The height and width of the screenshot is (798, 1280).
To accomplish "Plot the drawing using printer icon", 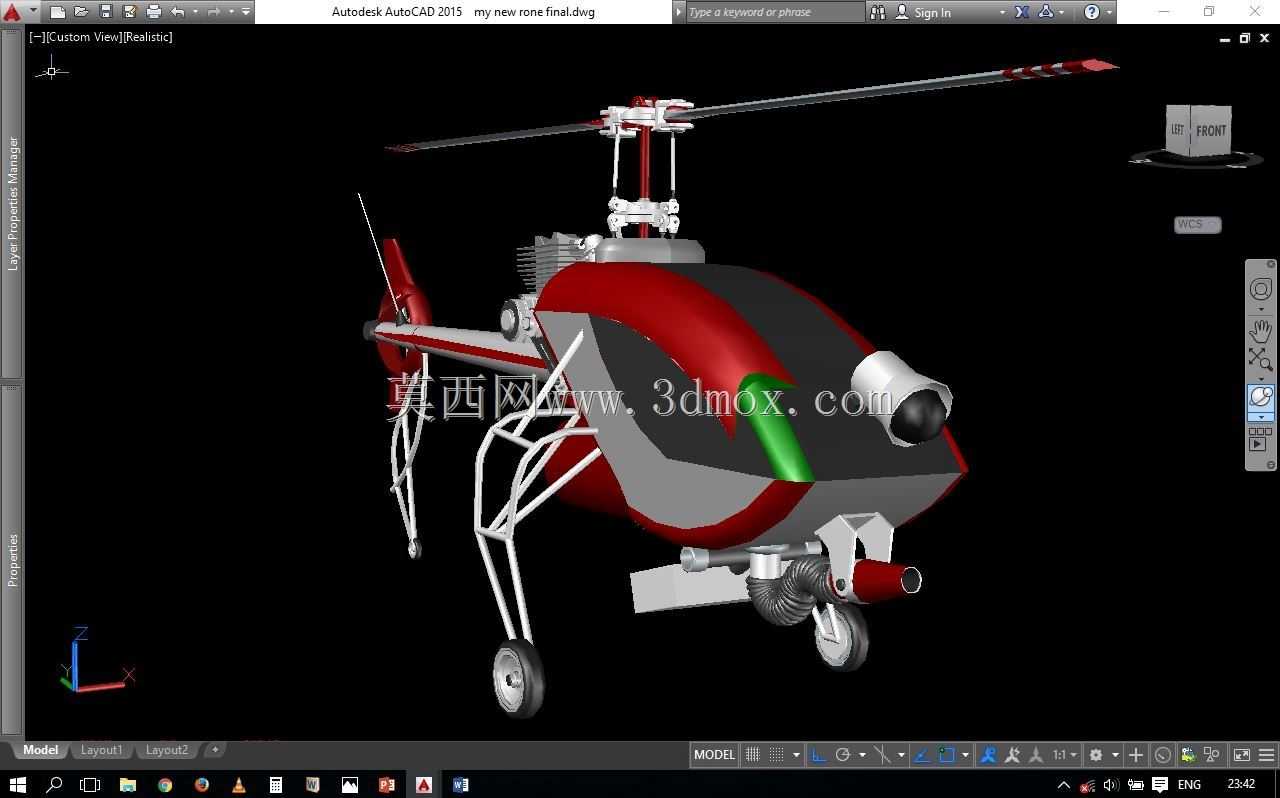I will 154,12.
